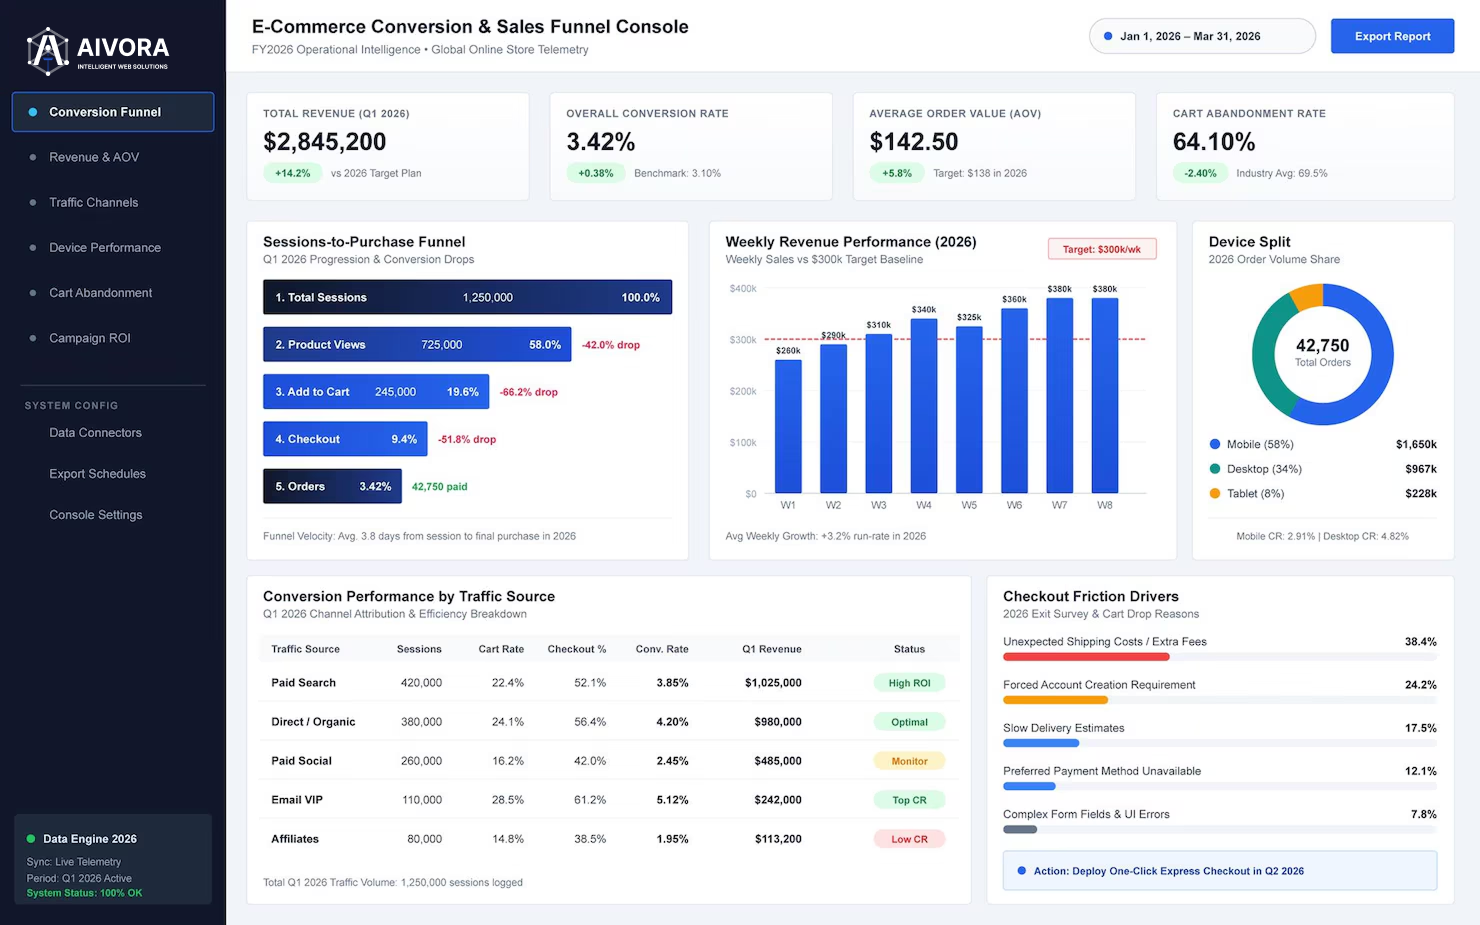Click the Complex Form Fields & UI Errors progress bar
The width and height of the screenshot is (1480, 925).
tap(1020, 829)
